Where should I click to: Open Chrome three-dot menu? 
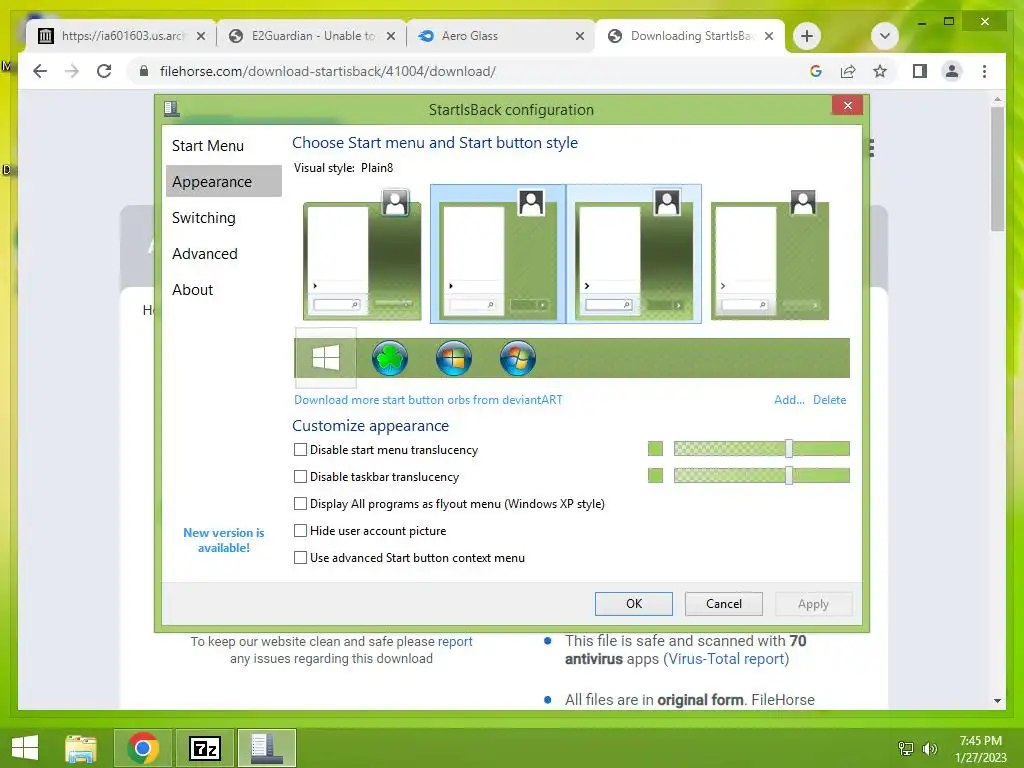coord(984,71)
